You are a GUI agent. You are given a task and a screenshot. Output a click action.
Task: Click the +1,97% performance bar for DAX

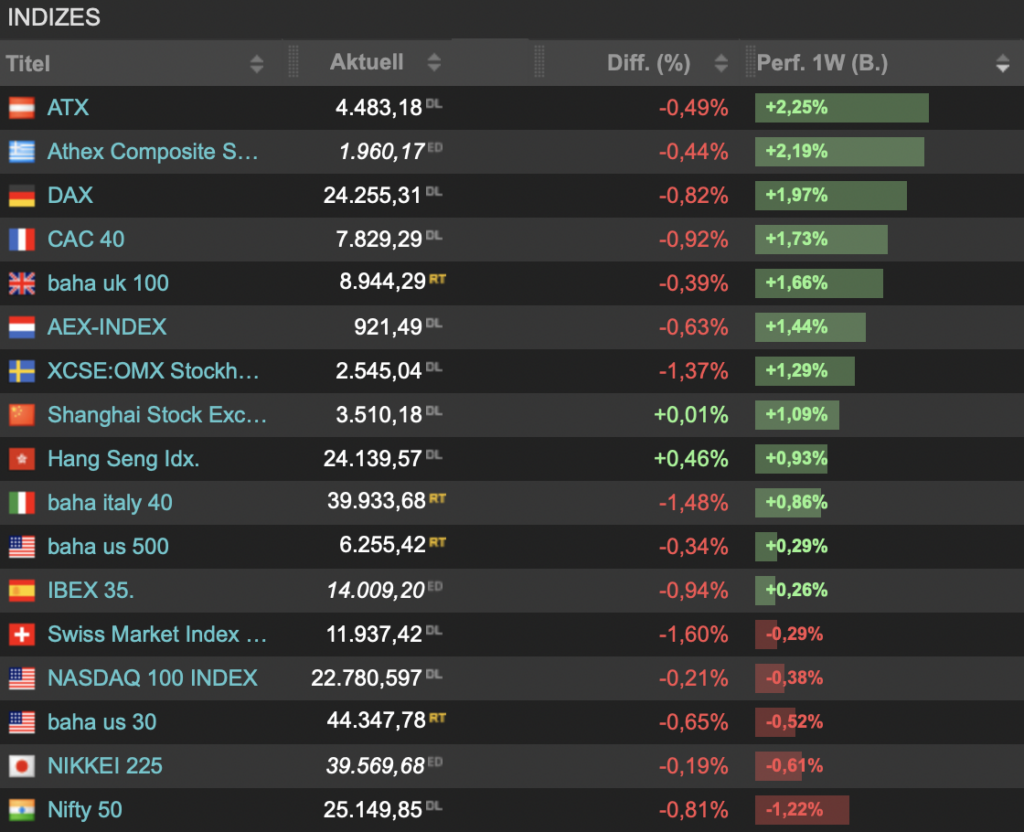pyautogui.click(x=831, y=195)
